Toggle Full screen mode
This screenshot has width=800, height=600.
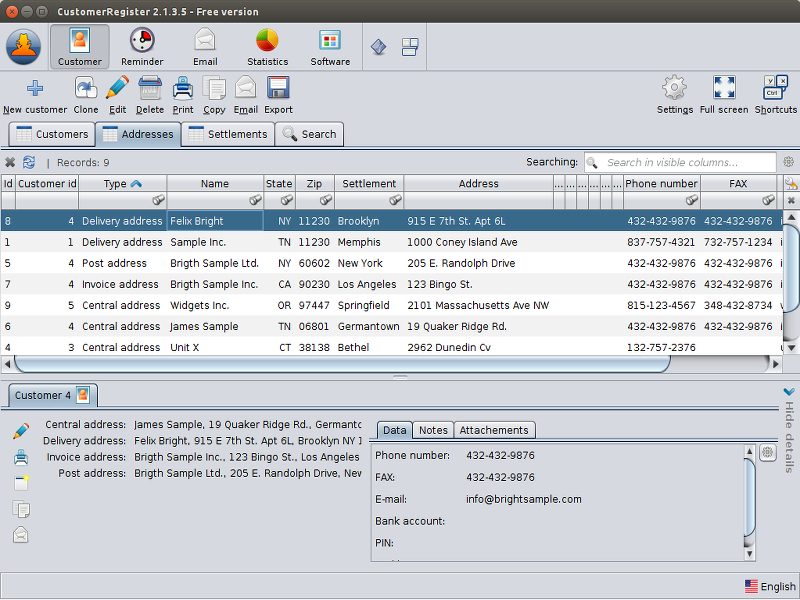click(x=724, y=89)
